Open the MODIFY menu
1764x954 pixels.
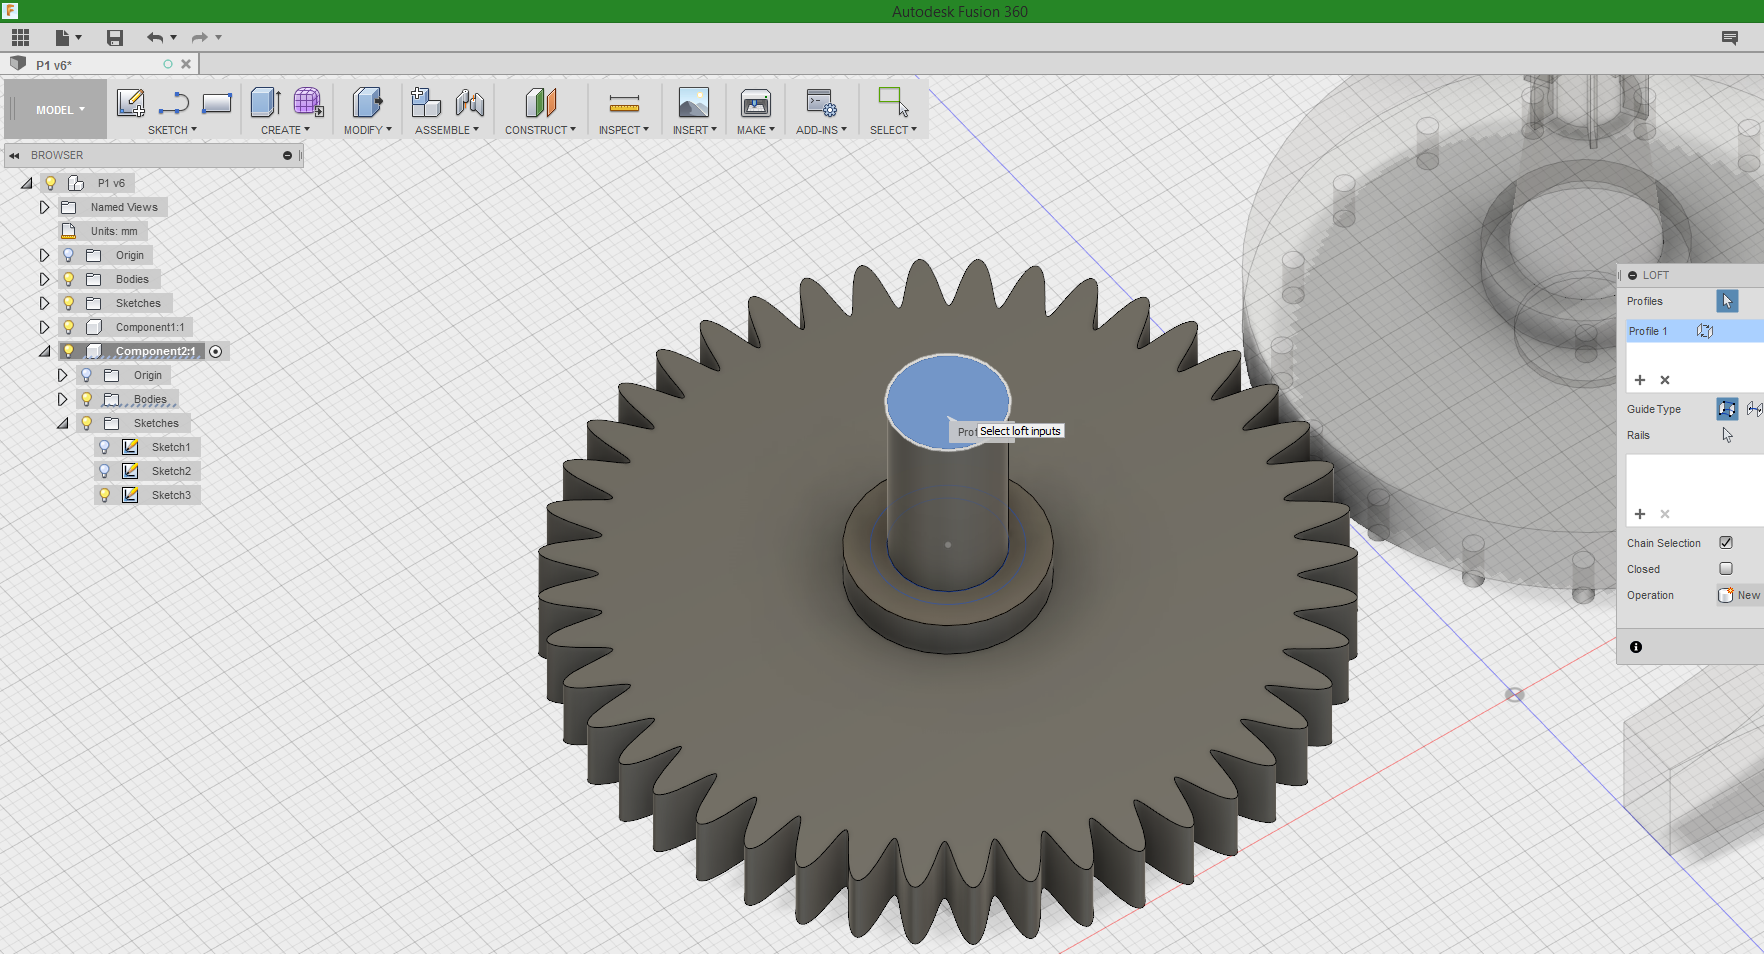pos(367,130)
